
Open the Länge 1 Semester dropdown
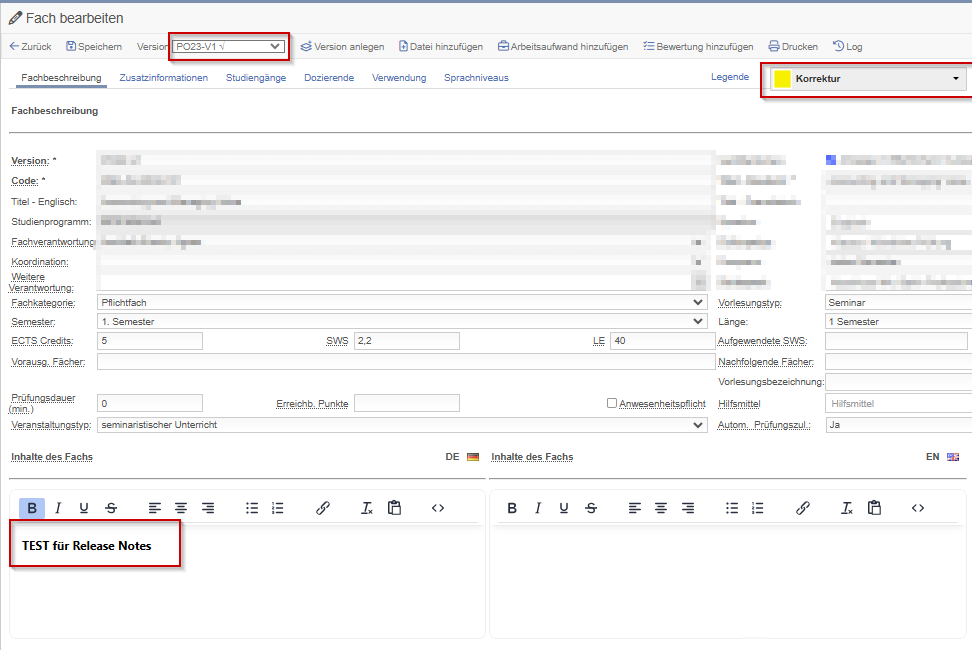(x=899, y=322)
